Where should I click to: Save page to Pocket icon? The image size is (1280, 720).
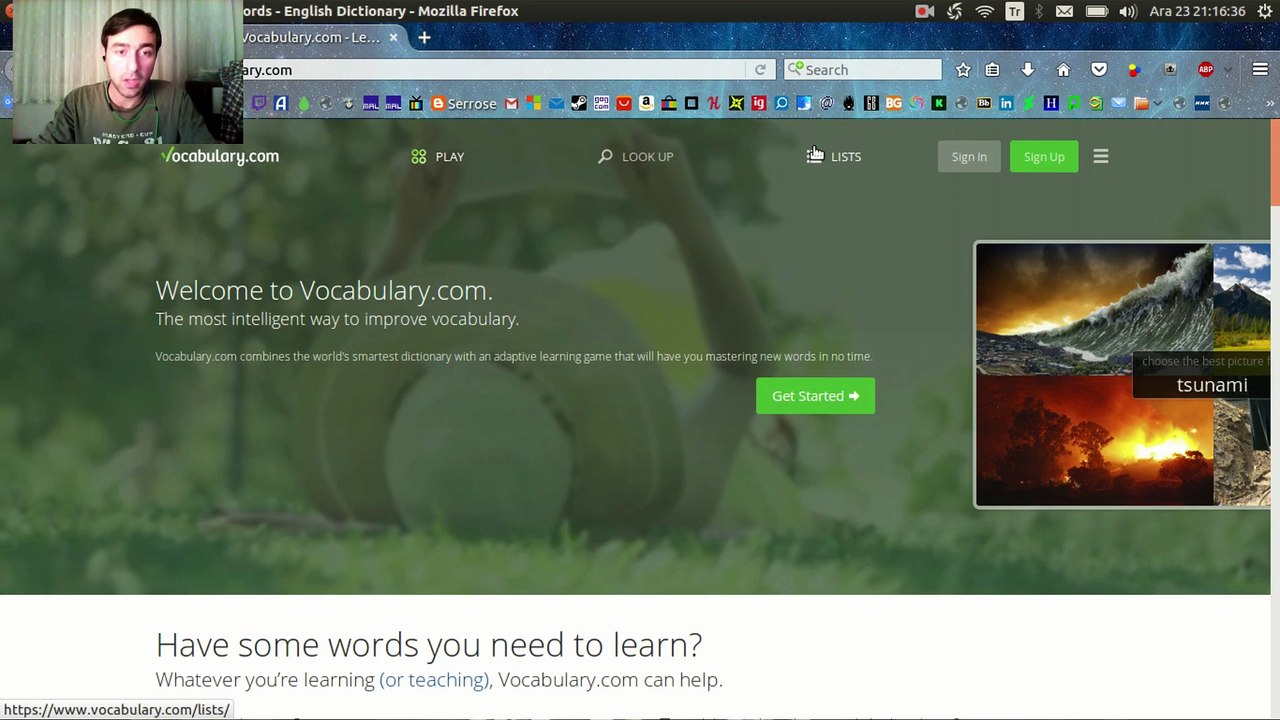point(1099,70)
